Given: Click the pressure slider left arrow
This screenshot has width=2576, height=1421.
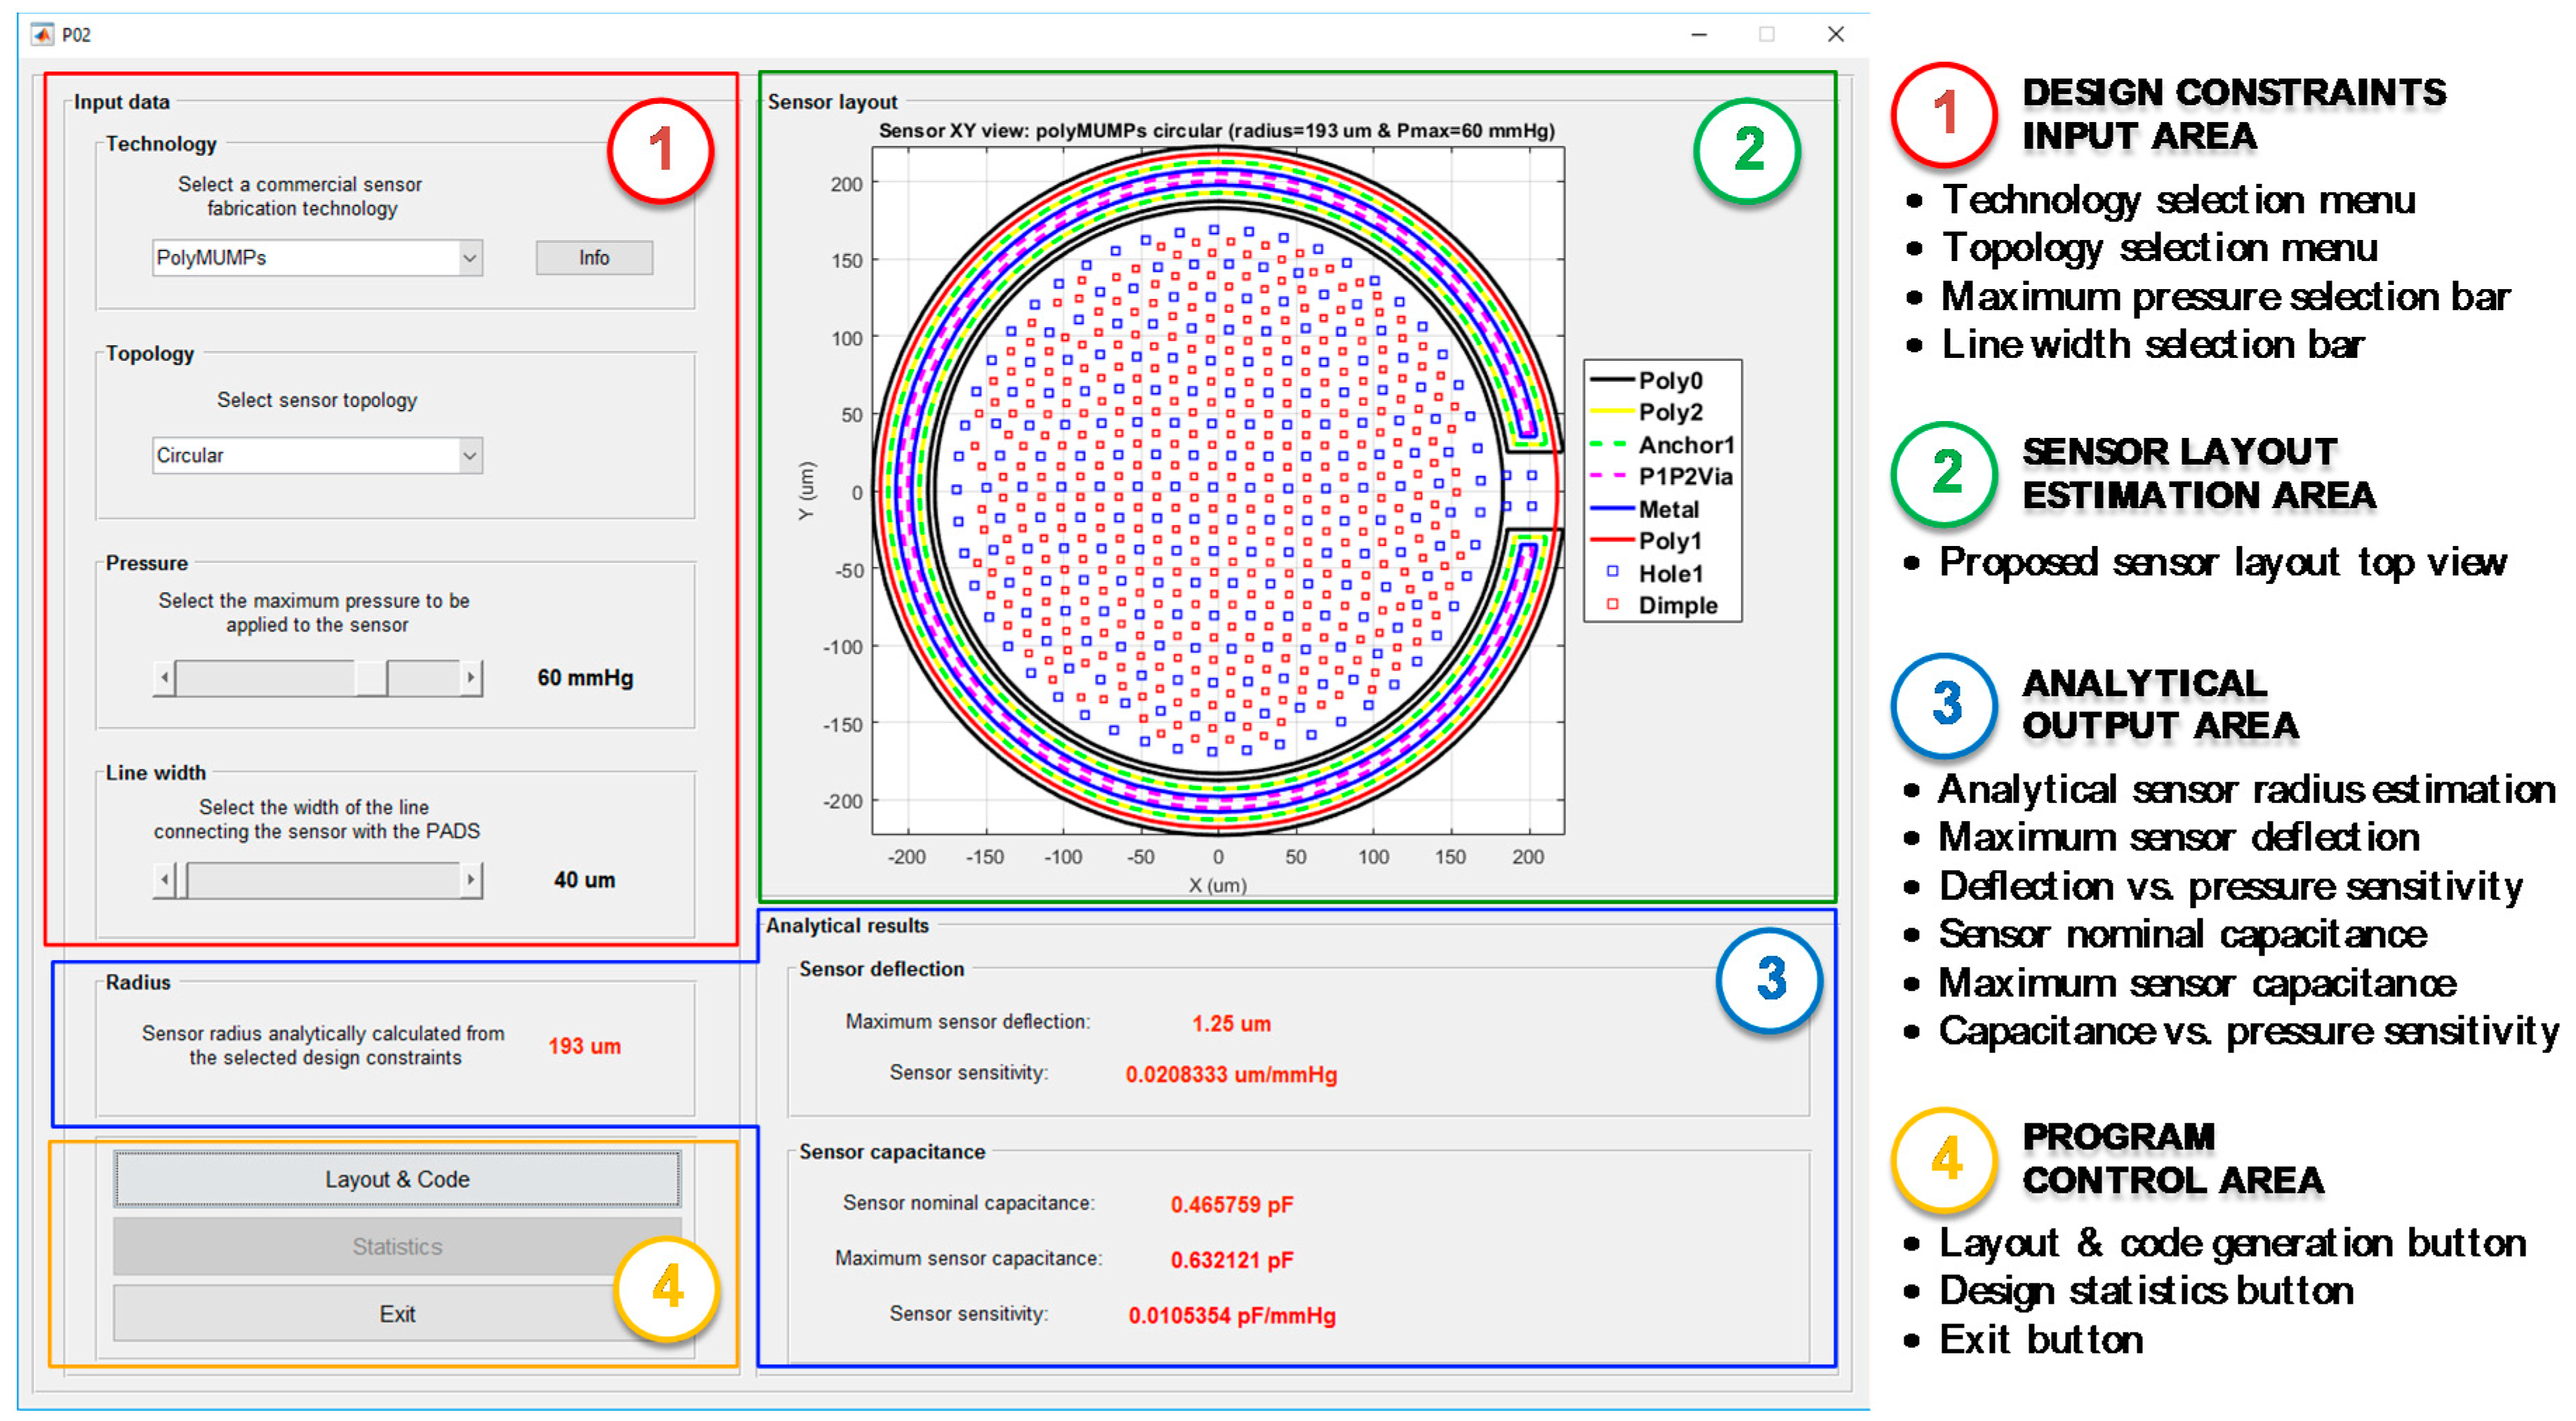Looking at the screenshot, I should [164, 678].
